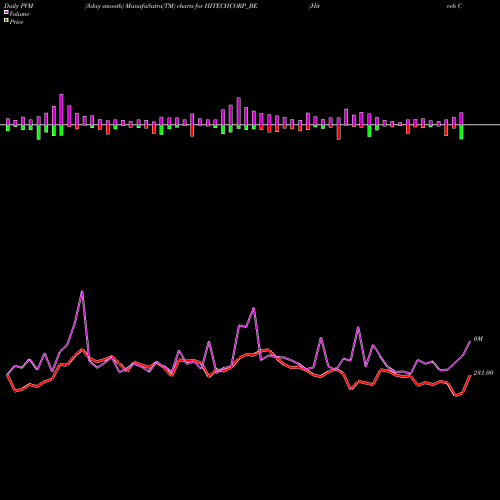Click the 231.00 price end label
The image size is (500, 500).
point(483,373)
